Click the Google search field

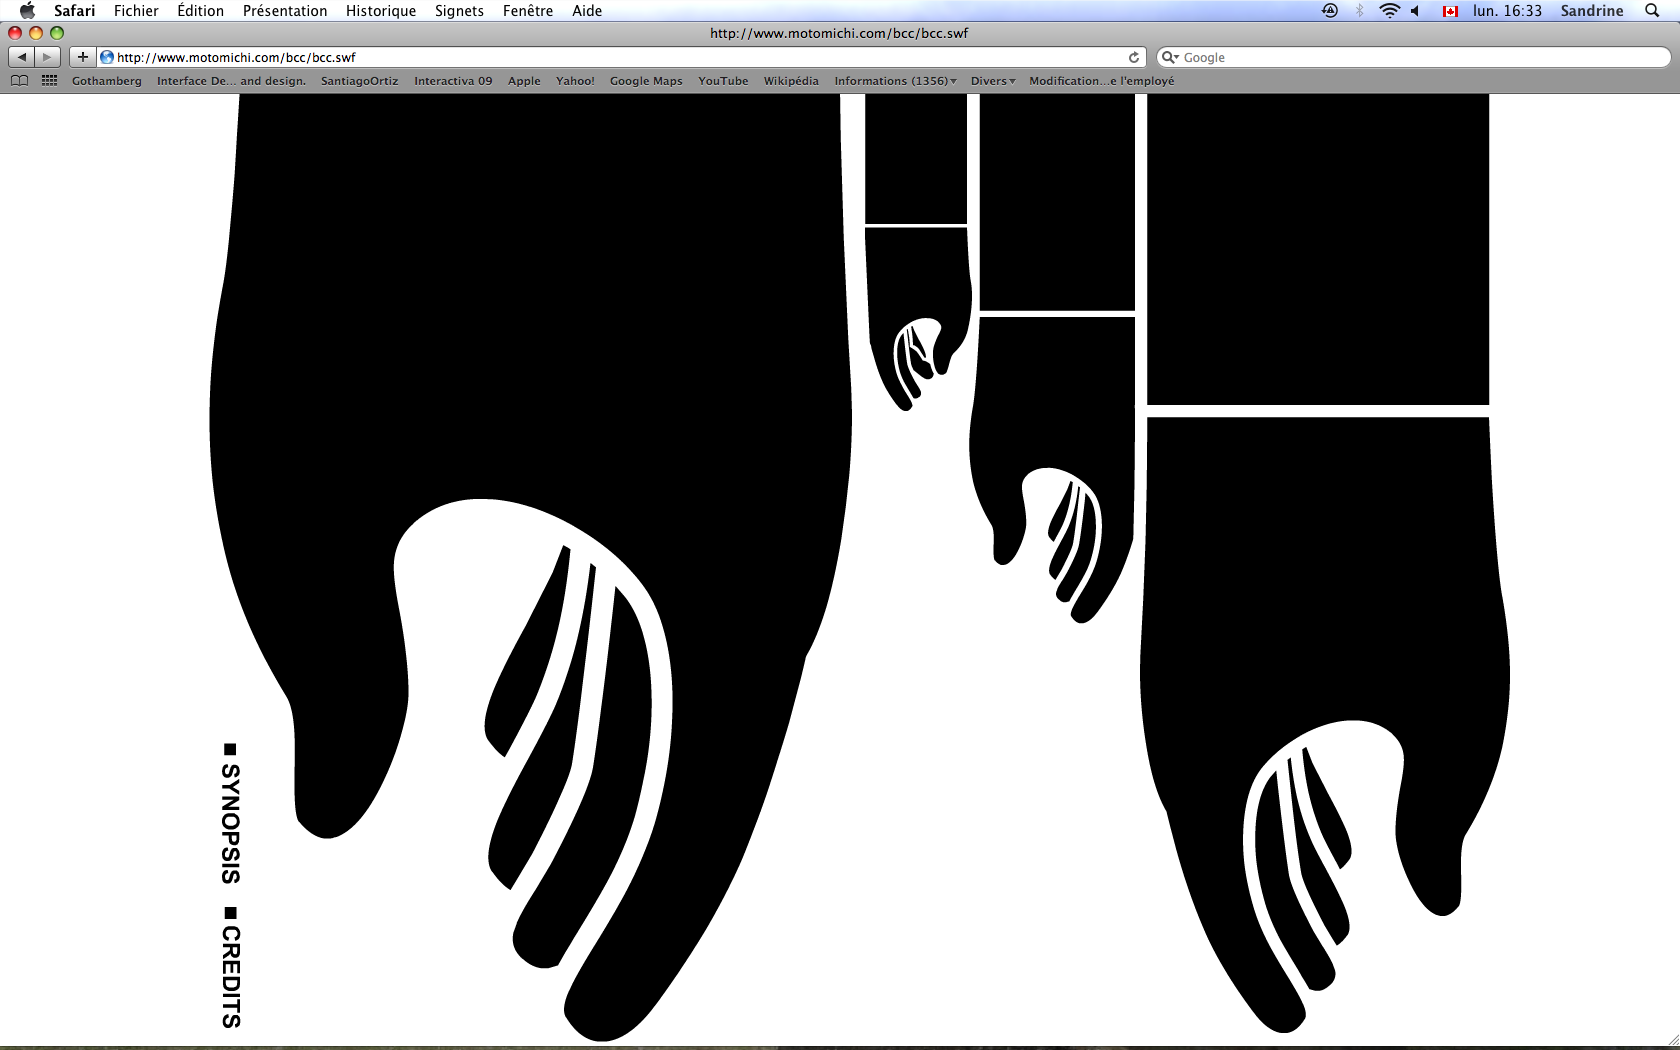point(1413,57)
